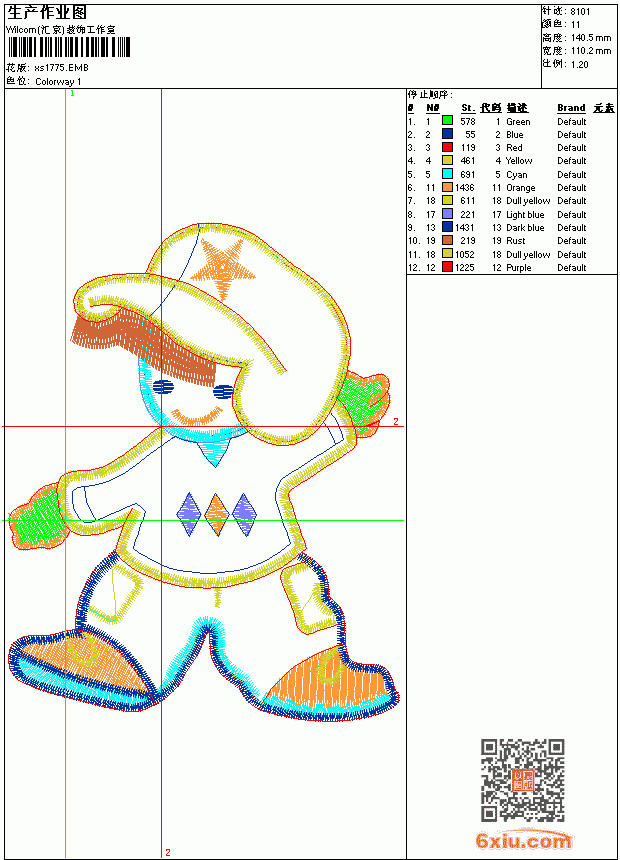Choose the Orange swatch beside 1436
This screenshot has width=620, height=860.
[447, 187]
